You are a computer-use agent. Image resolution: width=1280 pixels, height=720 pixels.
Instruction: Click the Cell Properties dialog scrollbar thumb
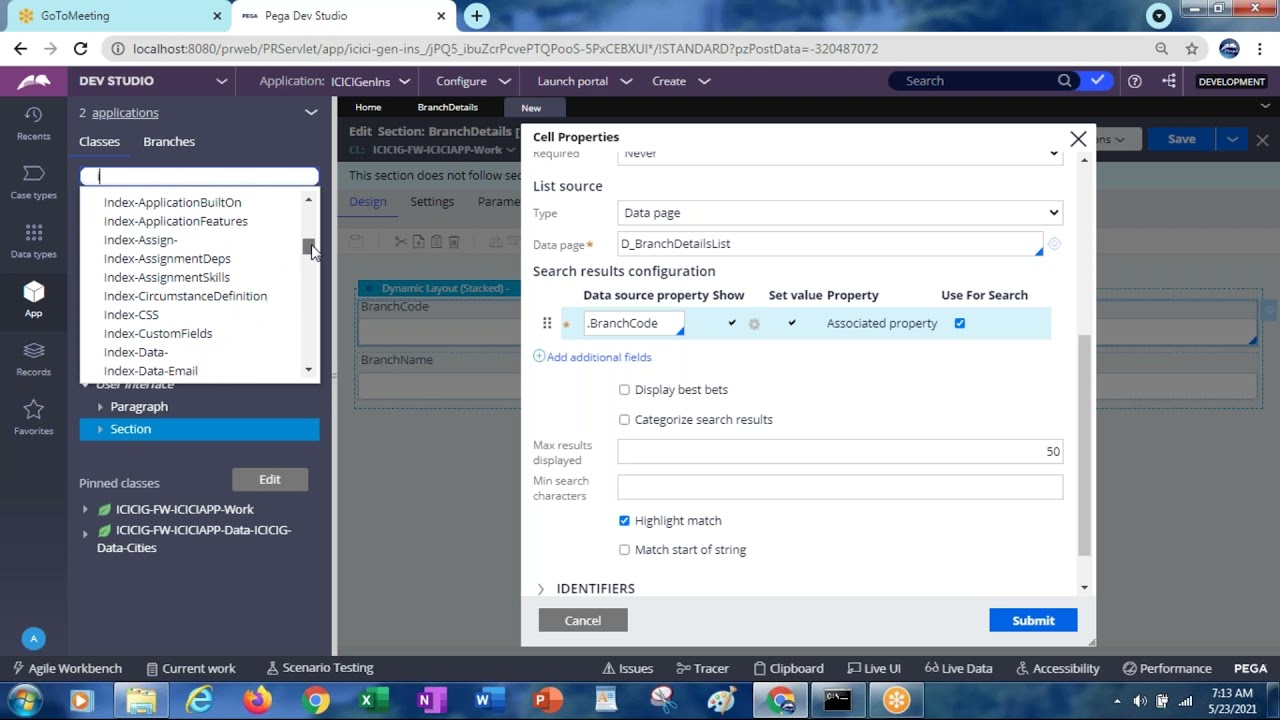(1085, 445)
